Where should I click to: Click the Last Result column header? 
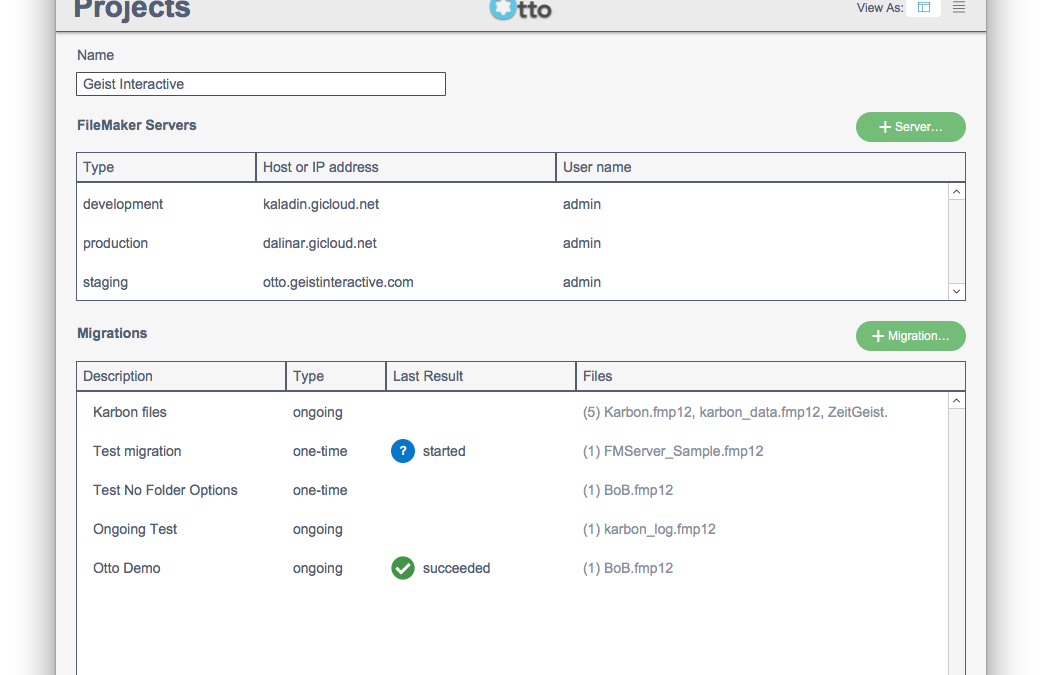[481, 376]
